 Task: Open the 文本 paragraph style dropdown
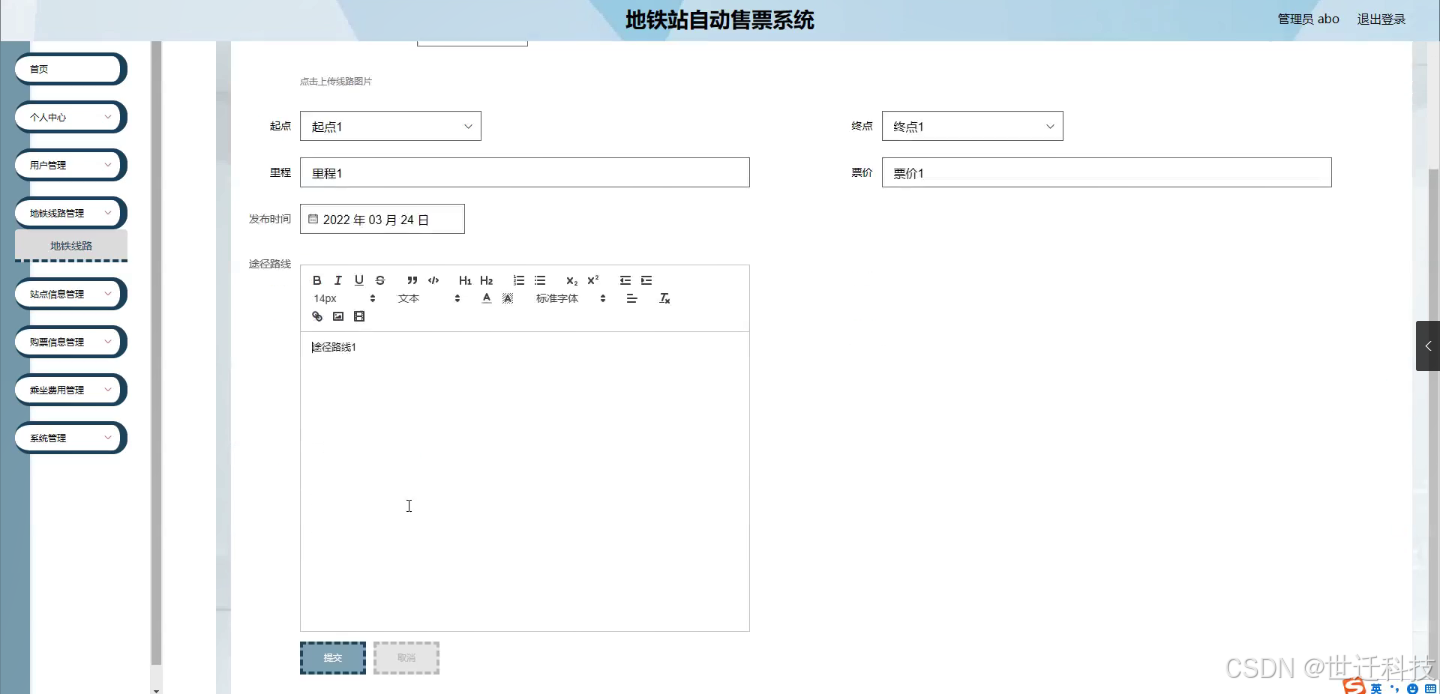(x=429, y=299)
